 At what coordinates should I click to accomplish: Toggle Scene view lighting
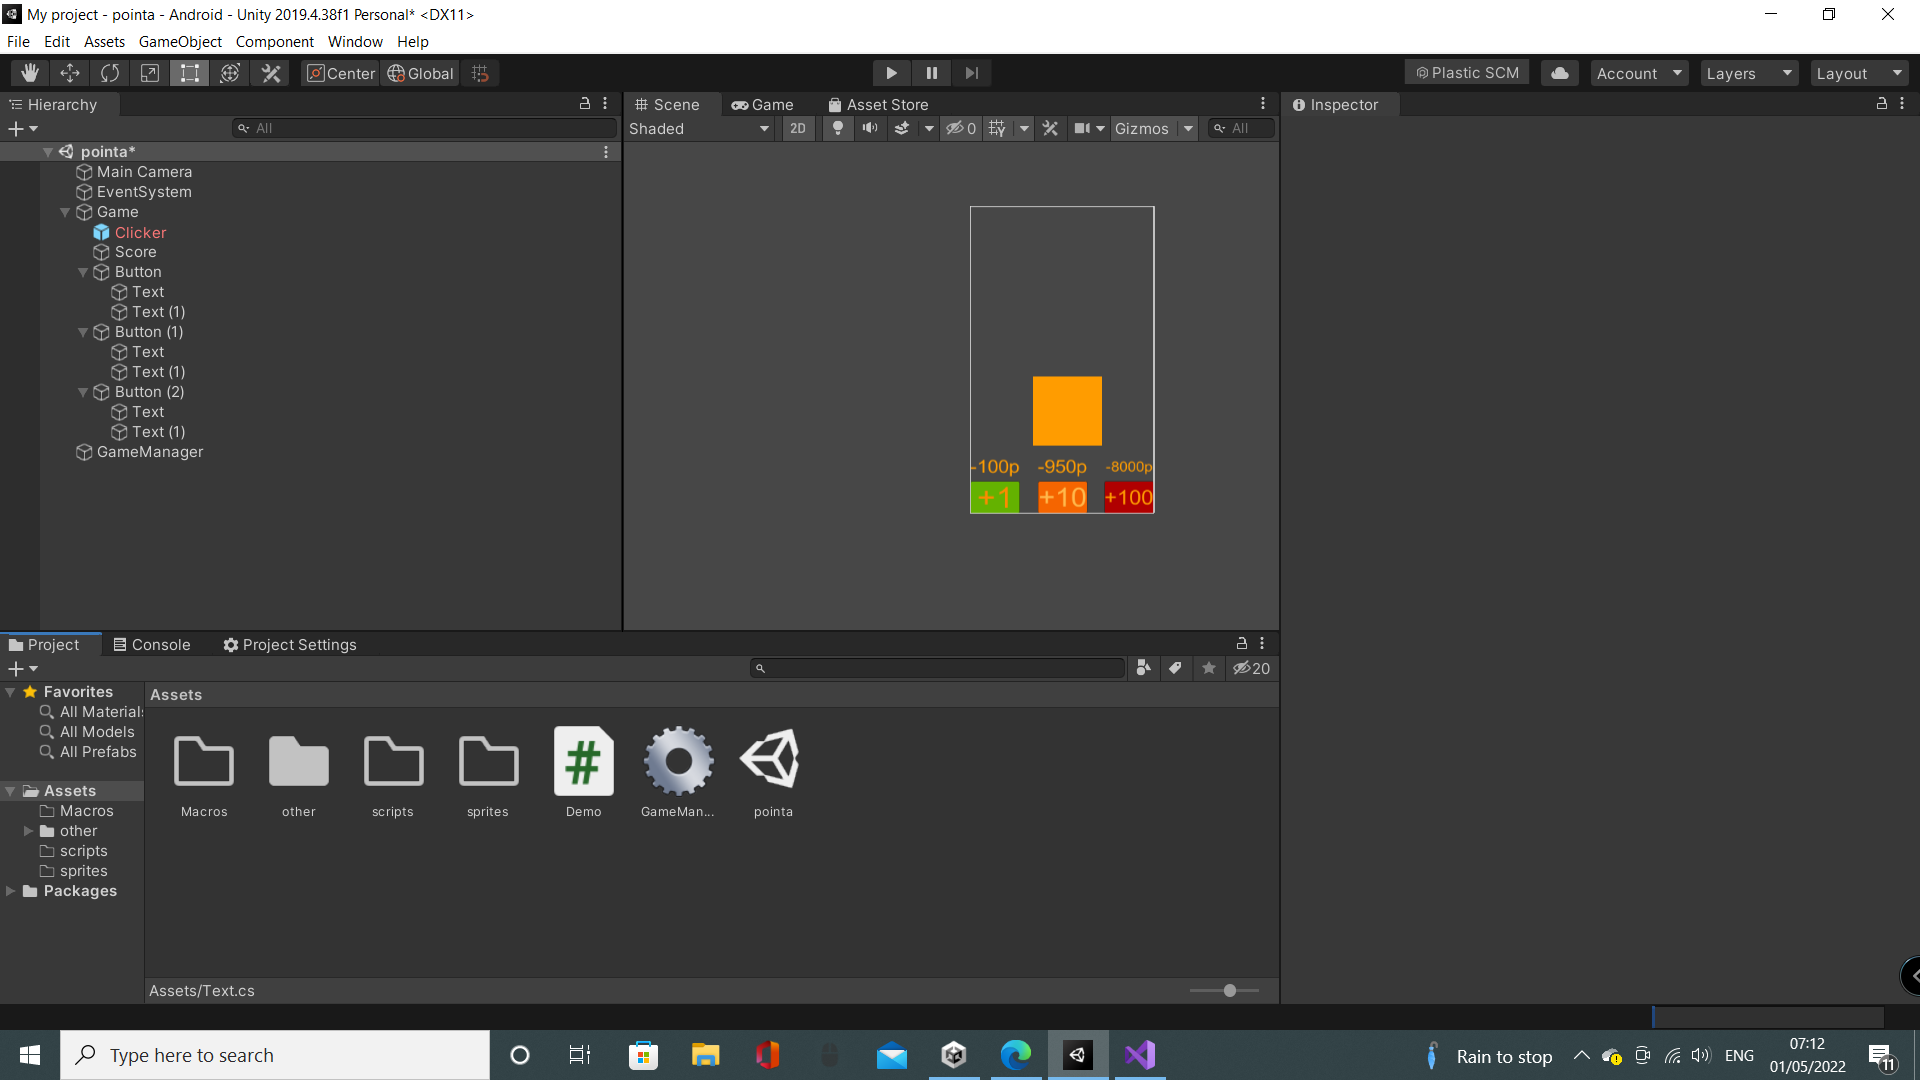[837, 128]
